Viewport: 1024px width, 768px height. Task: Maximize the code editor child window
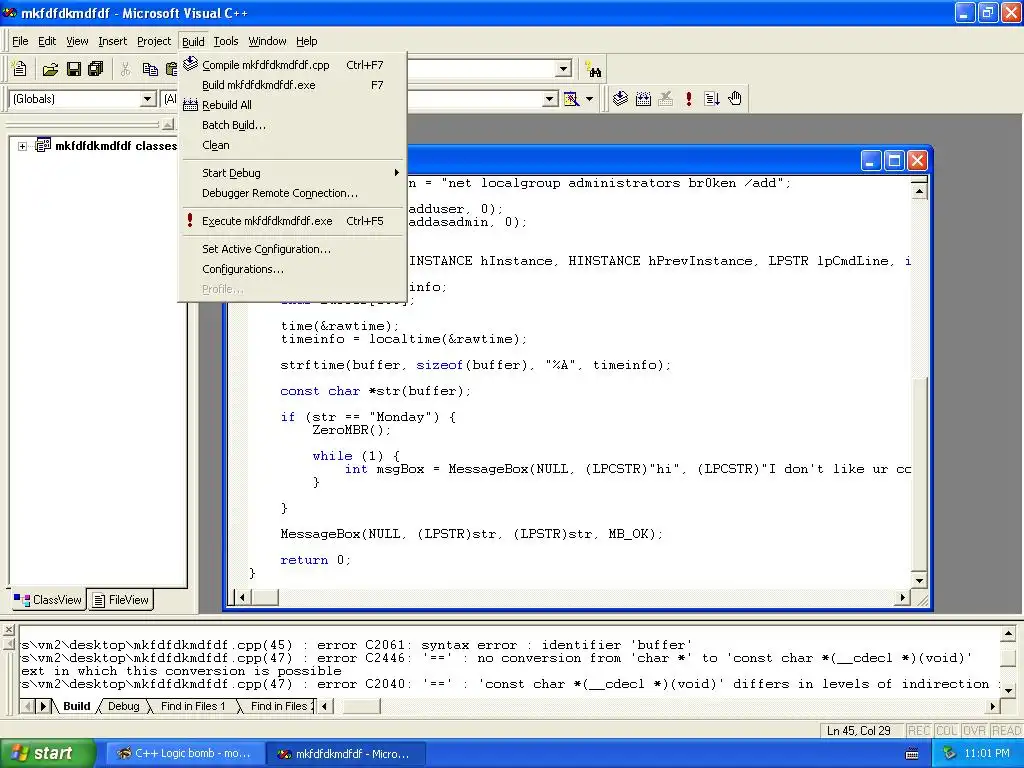click(x=894, y=161)
